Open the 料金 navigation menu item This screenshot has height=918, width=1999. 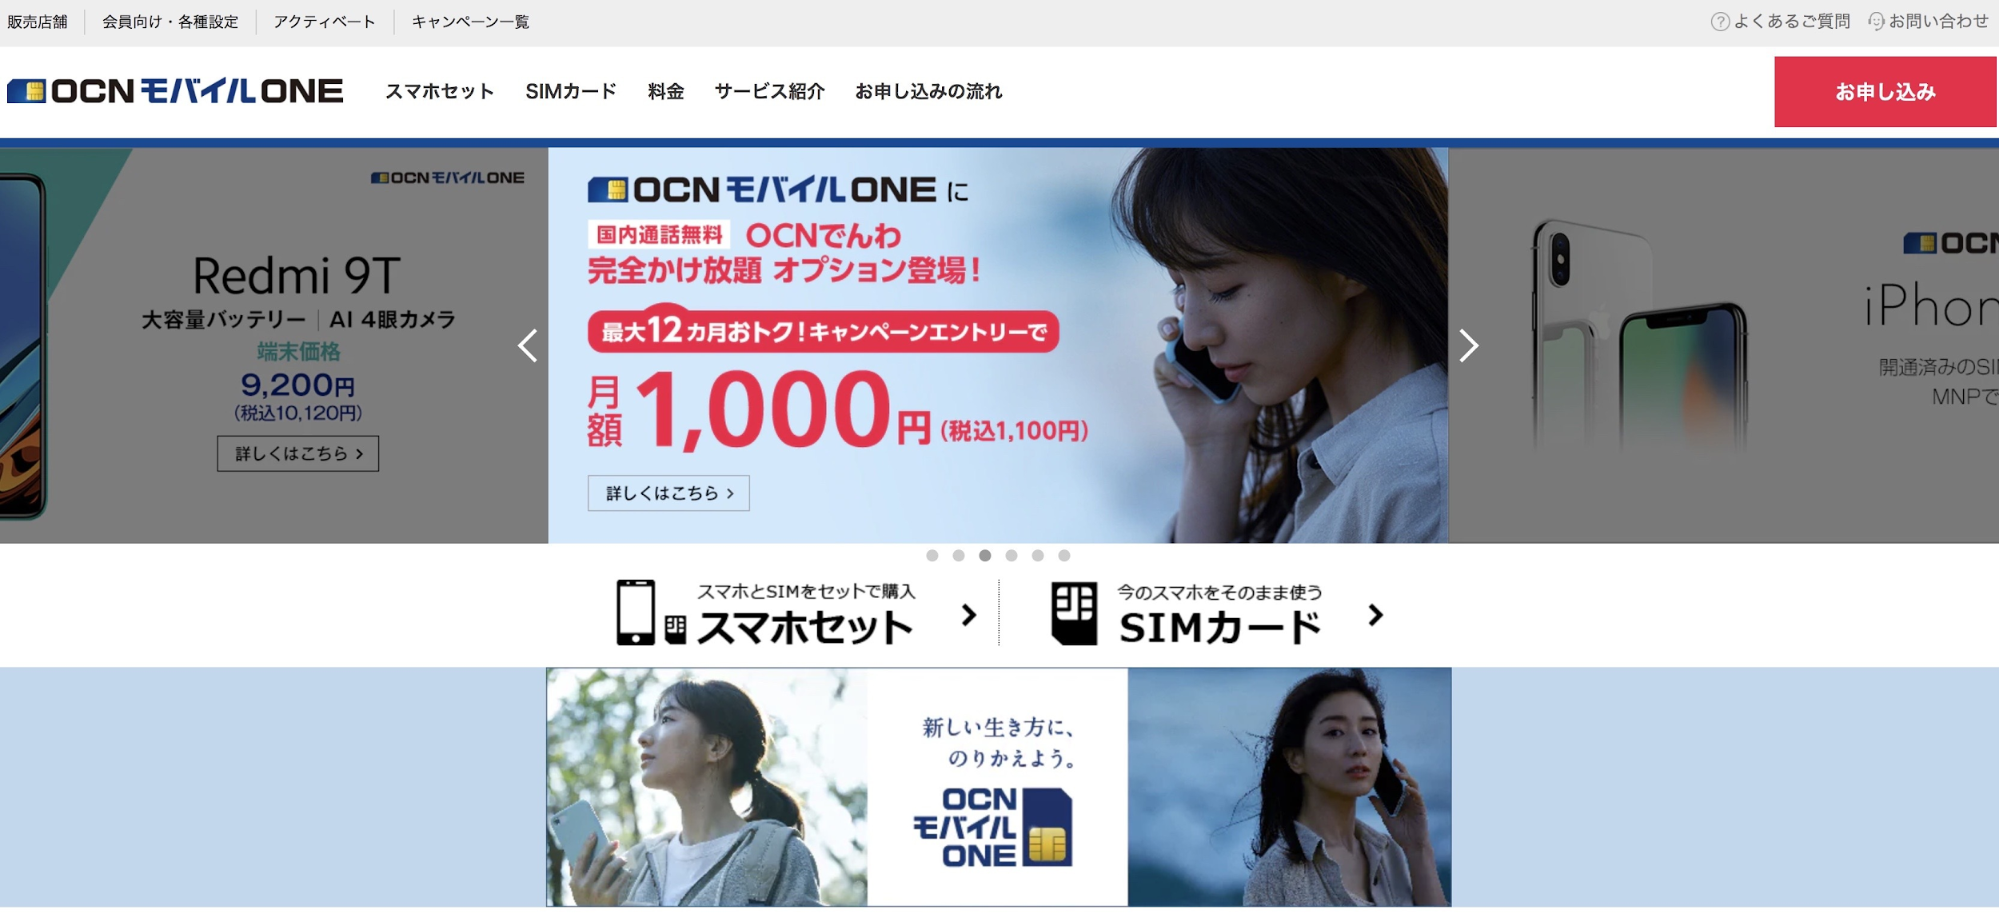[666, 91]
